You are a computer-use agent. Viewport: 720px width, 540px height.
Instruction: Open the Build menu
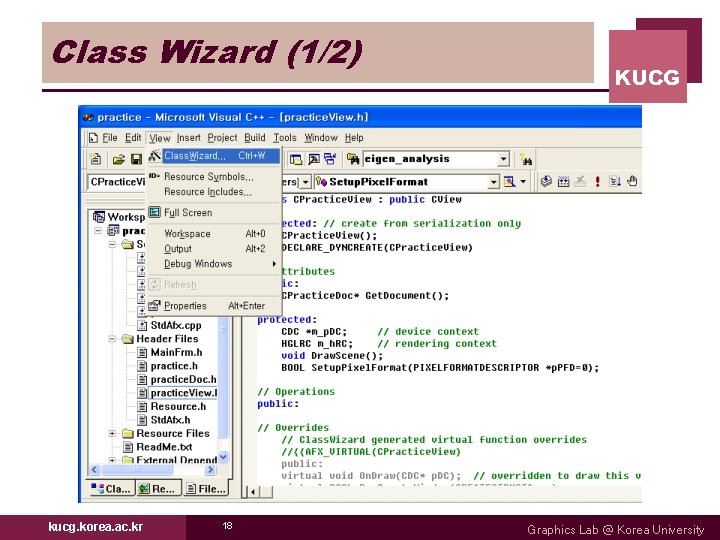point(255,138)
